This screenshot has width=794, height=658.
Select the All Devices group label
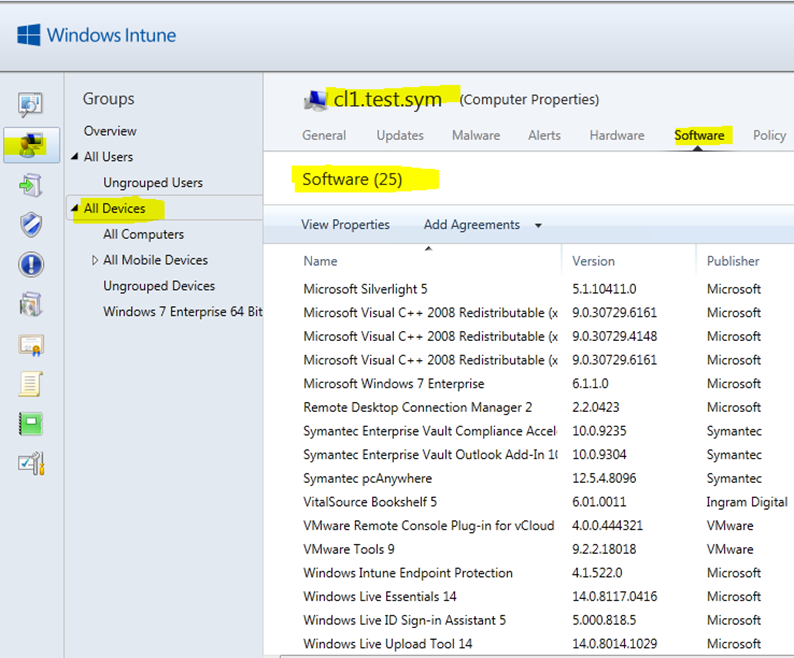[114, 208]
